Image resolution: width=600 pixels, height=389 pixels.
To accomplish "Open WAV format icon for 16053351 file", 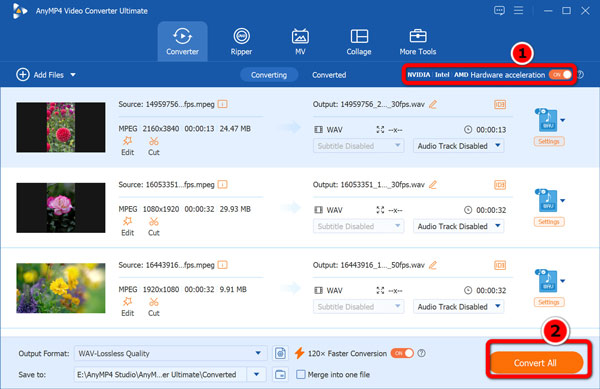I will [x=547, y=200].
